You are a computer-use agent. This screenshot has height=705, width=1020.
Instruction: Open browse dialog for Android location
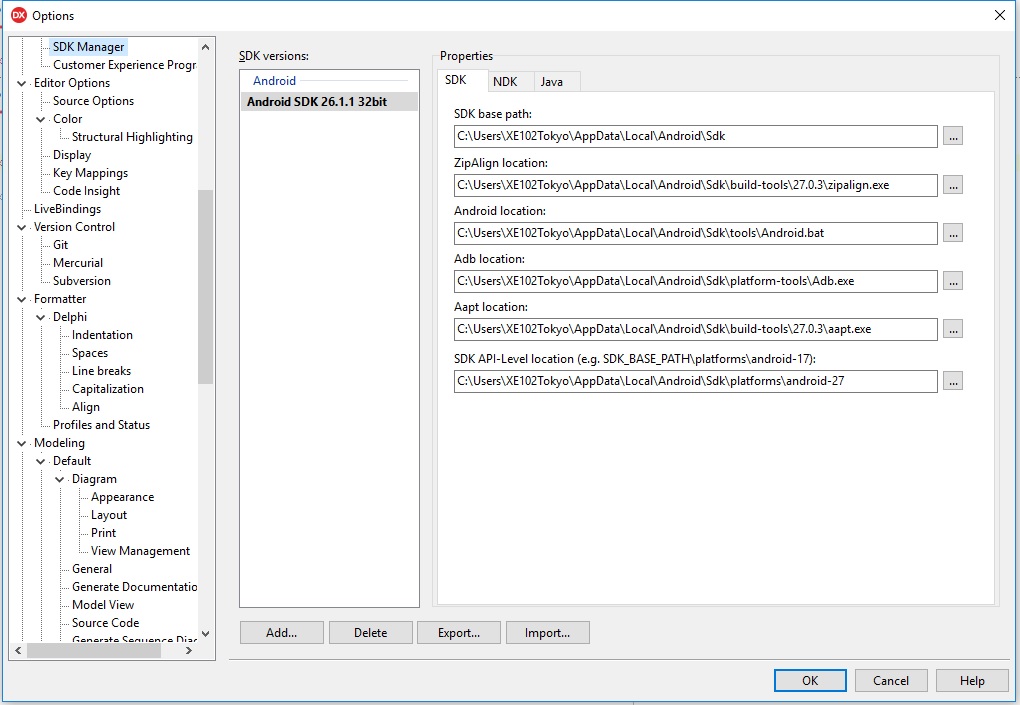point(952,233)
